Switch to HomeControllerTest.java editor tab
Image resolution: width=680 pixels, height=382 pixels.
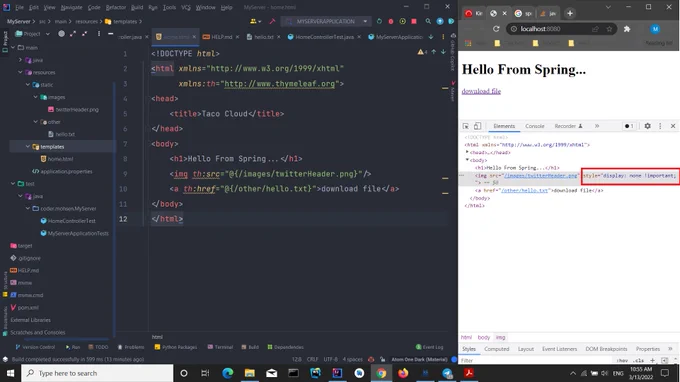pyautogui.click(x=324, y=37)
